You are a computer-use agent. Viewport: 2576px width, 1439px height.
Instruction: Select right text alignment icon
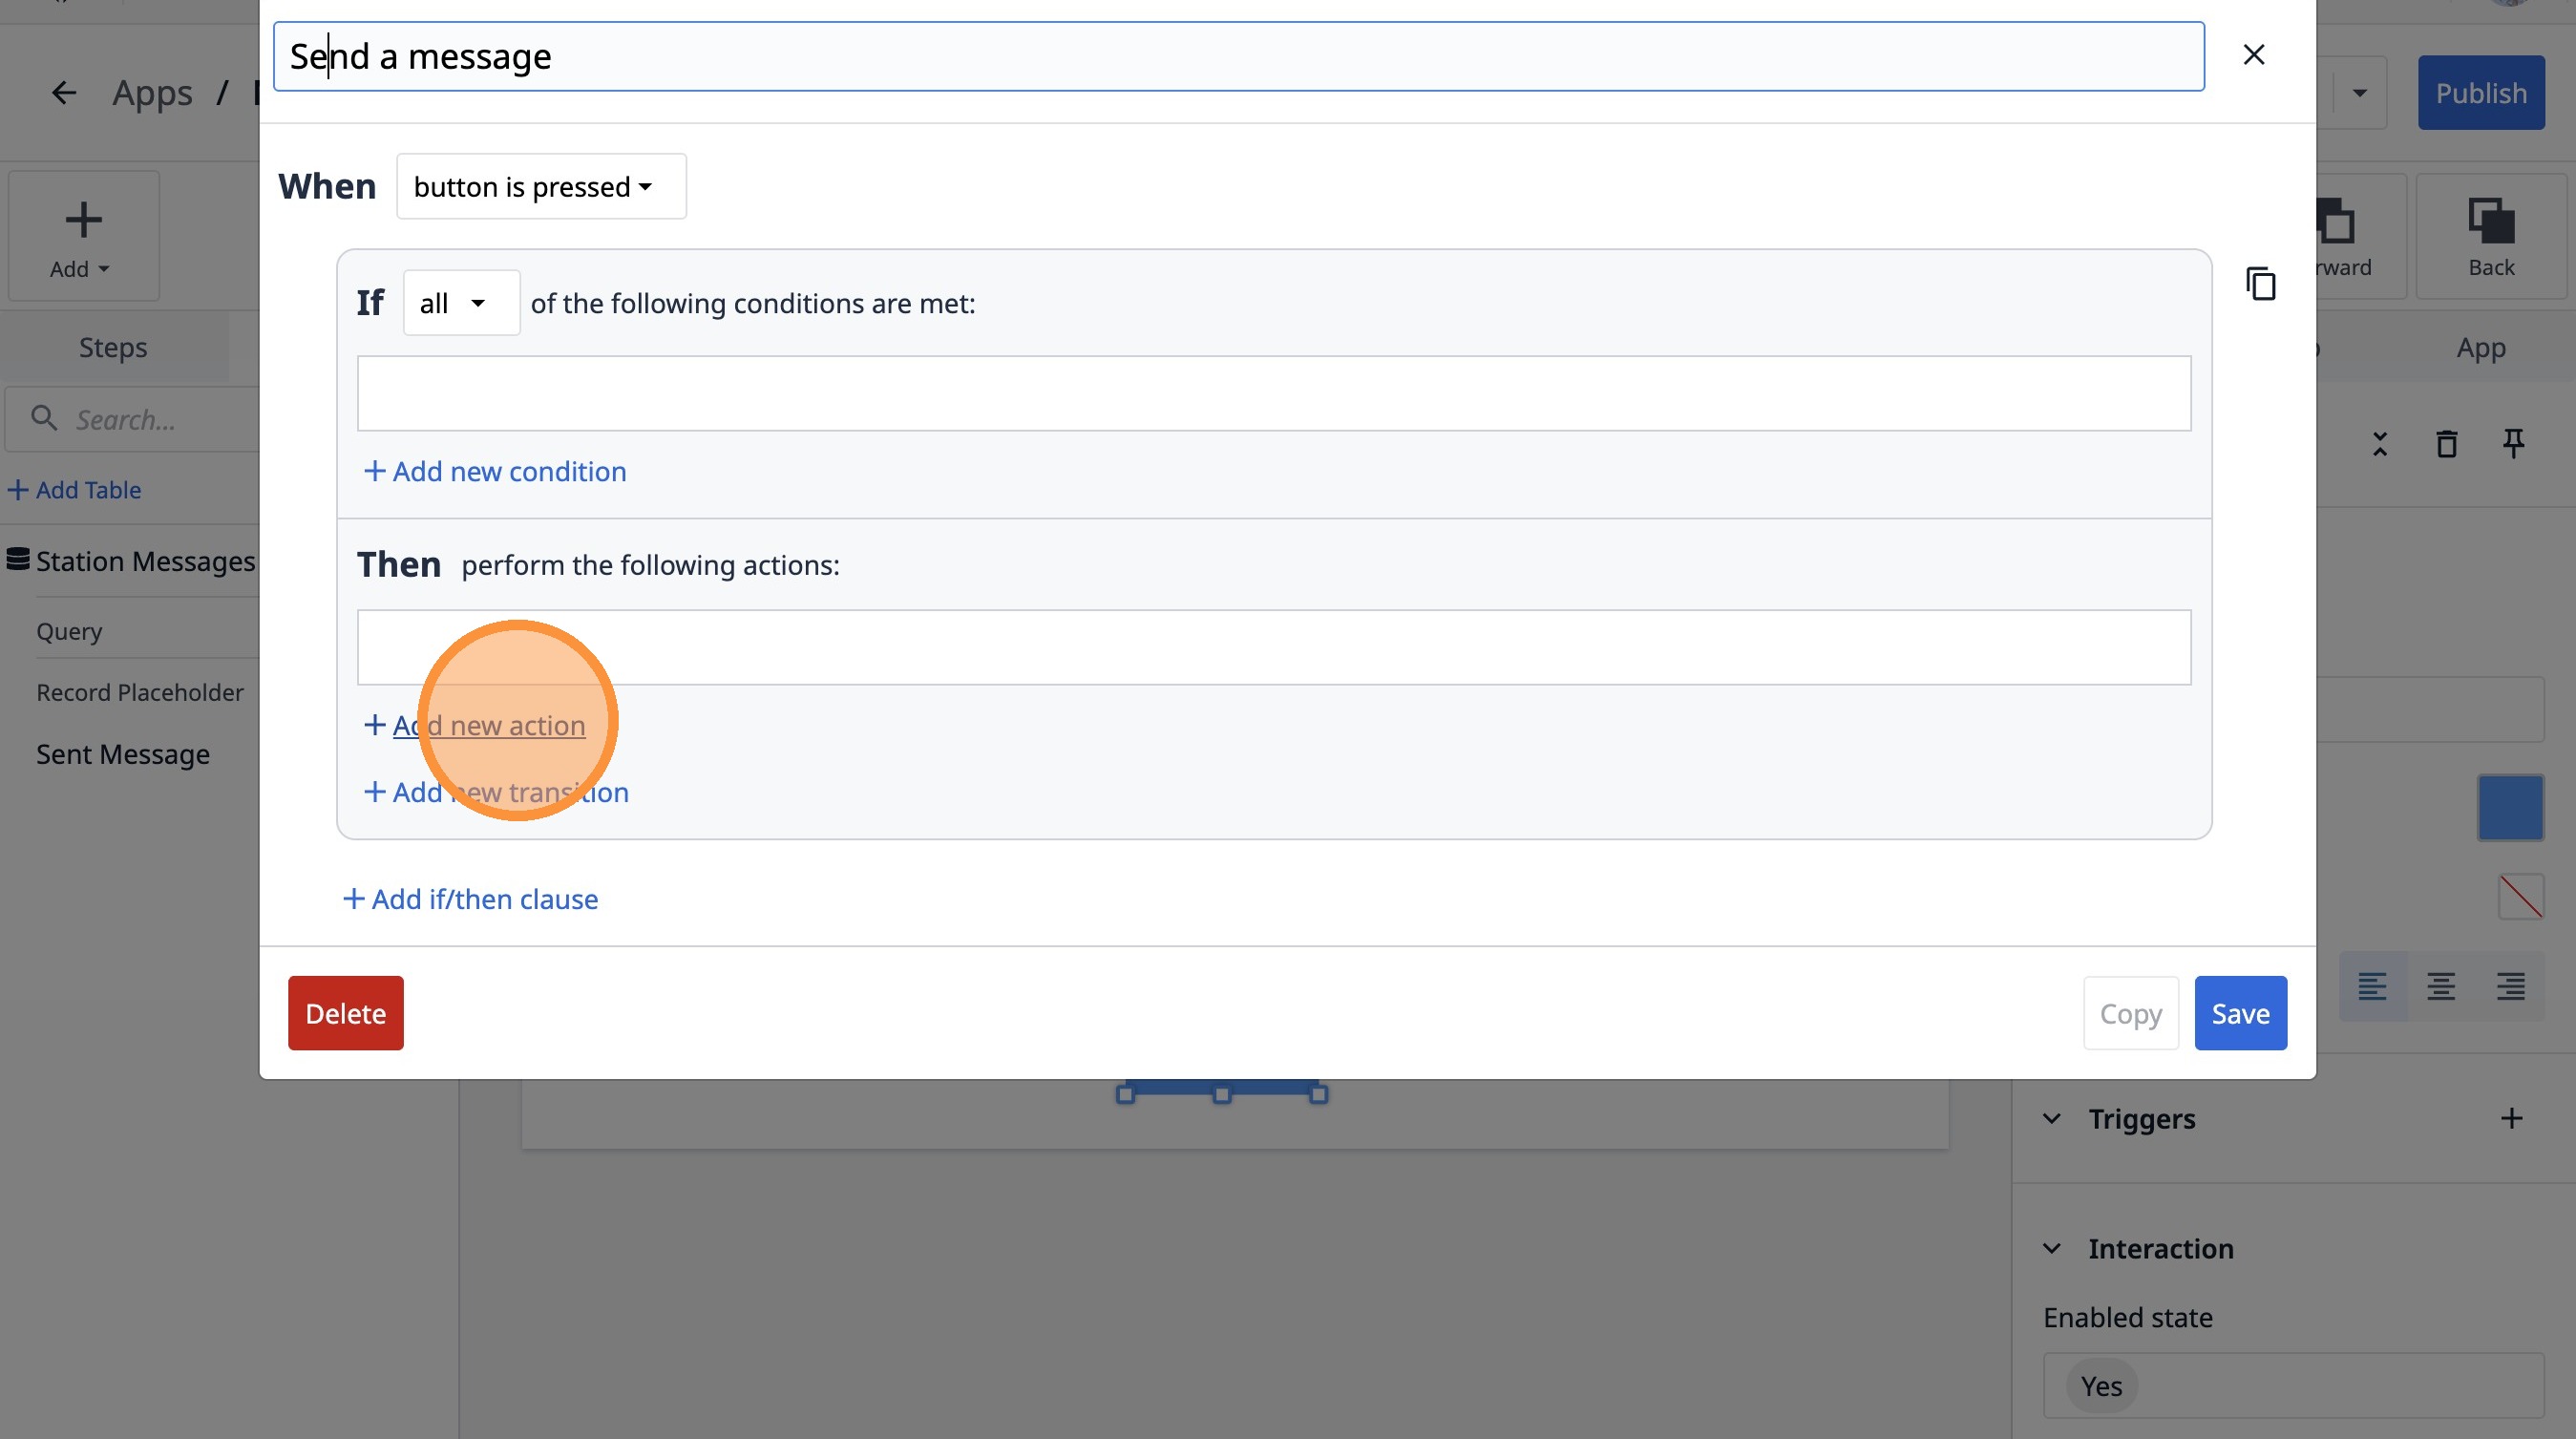(2509, 986)
